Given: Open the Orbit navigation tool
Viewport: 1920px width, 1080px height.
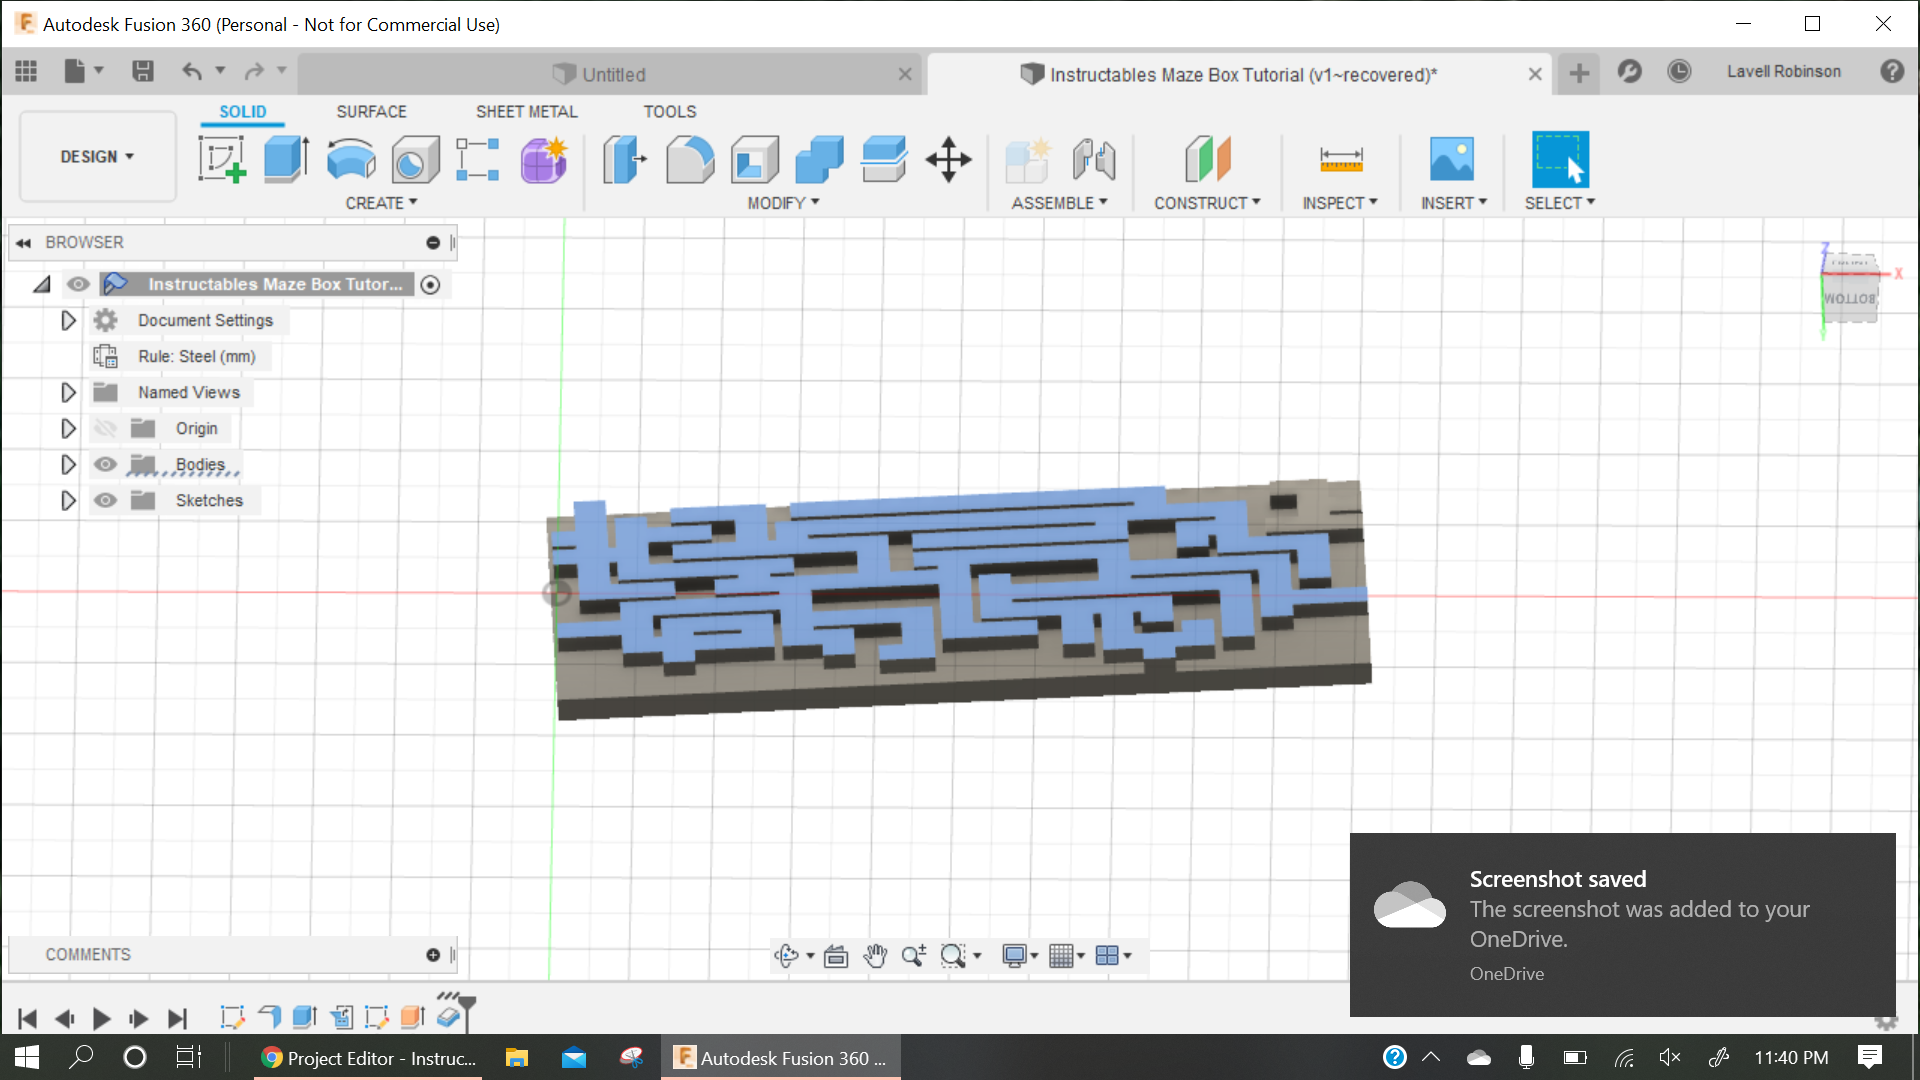Looking at the screenshot, I should click(x=787, y=956).
